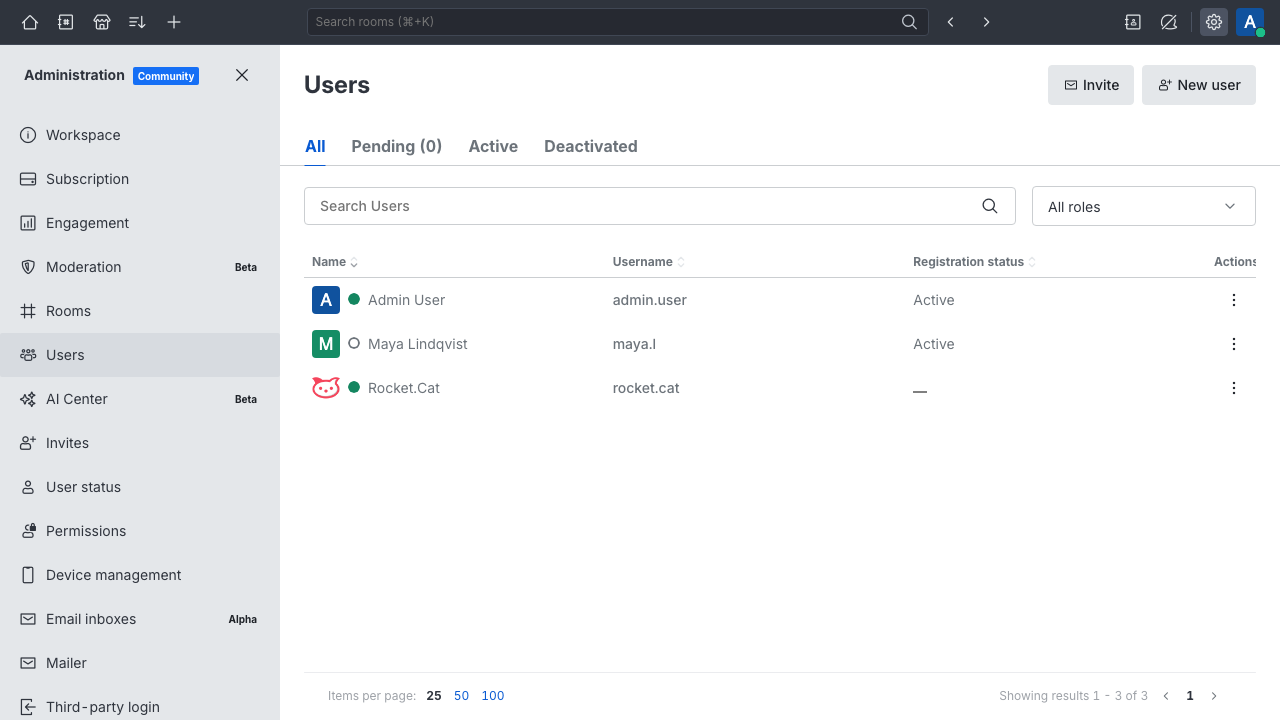1280x720 pixels.
Task: Close the Administration sidebar
Action: pyautogui.click(x=242, y=75)
